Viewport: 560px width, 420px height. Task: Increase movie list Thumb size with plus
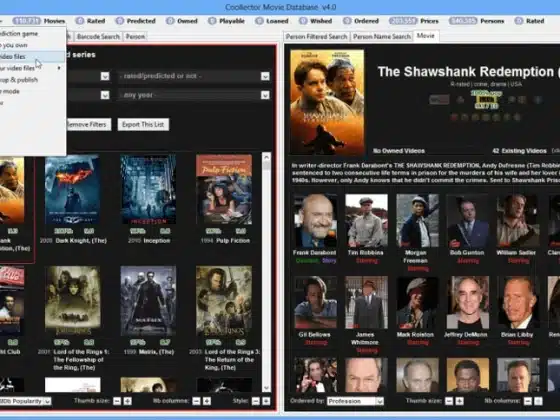point(127,401)
